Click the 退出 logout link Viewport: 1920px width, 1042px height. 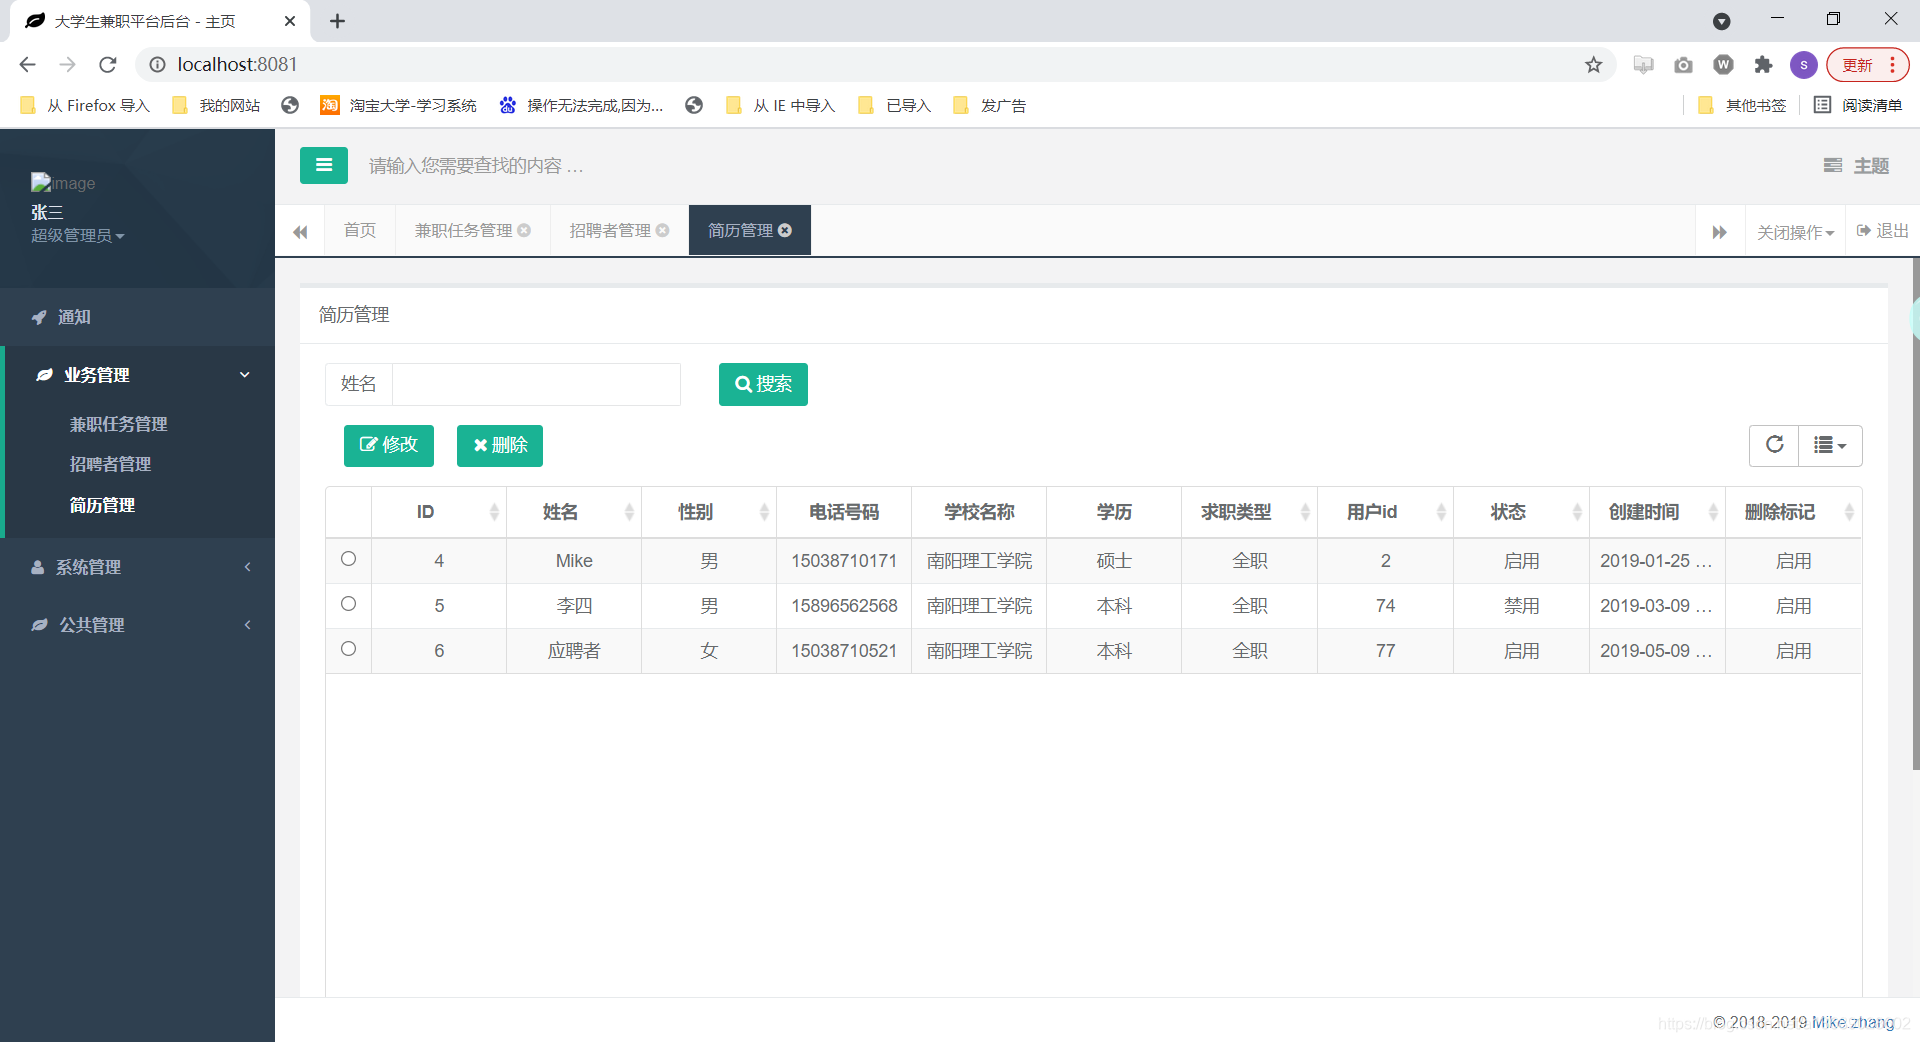1883,231
